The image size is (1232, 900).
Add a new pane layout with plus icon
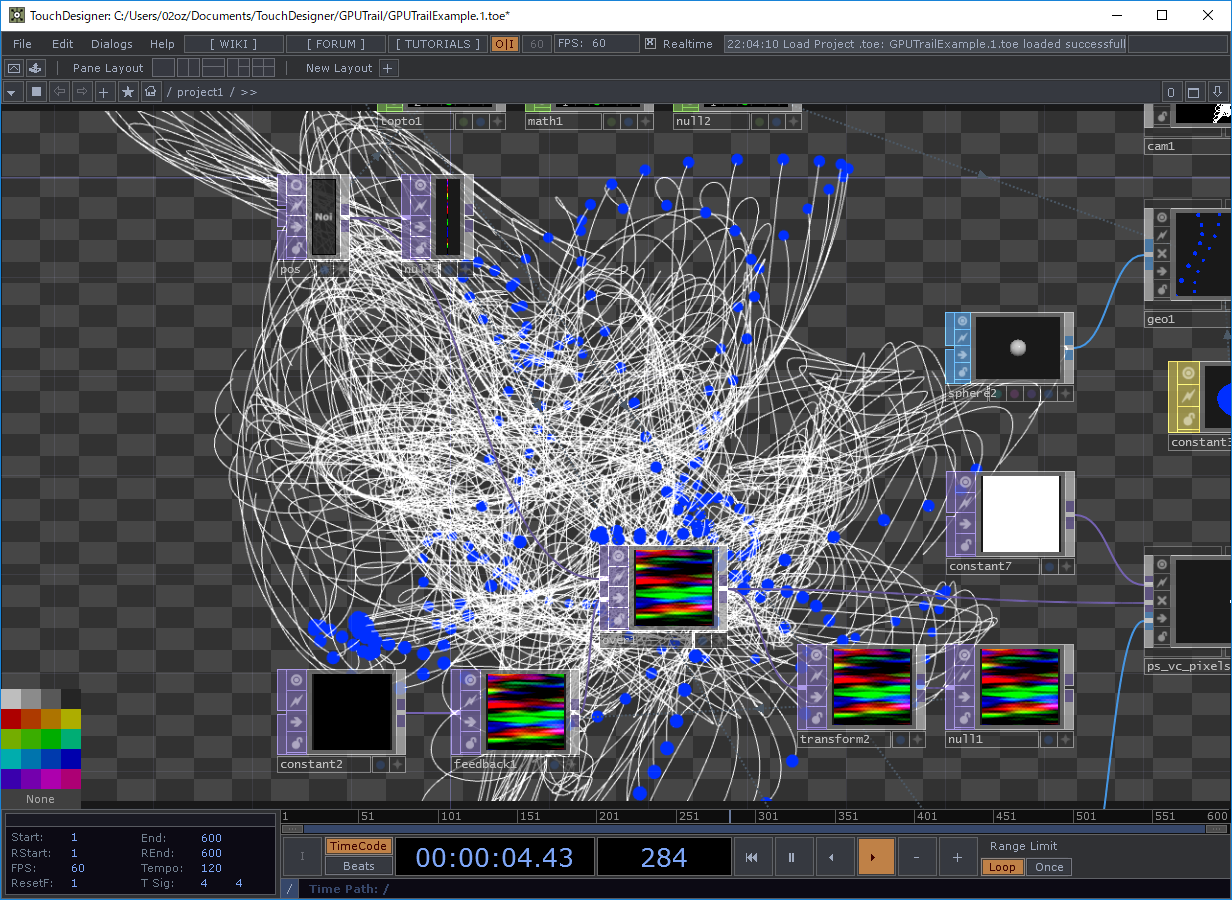389,68
